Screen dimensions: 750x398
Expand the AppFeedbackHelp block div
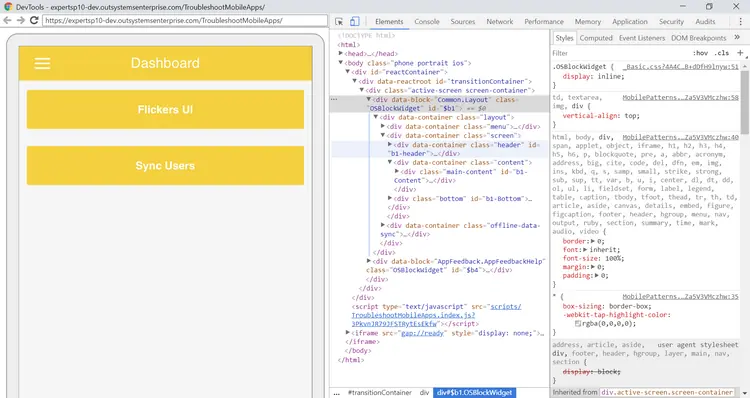click(x=369, y=261)
